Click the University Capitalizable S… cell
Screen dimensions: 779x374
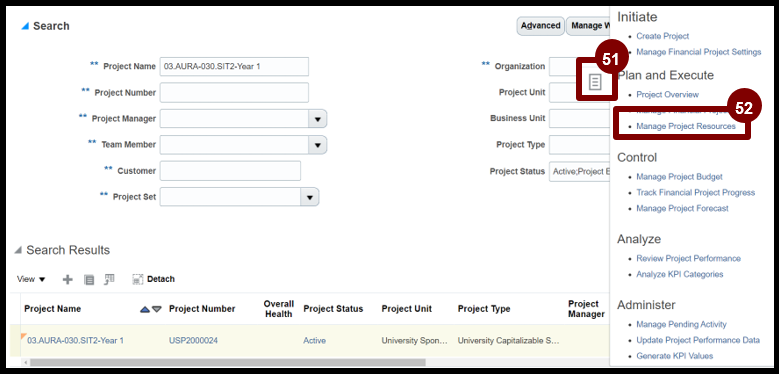[508, 341]
